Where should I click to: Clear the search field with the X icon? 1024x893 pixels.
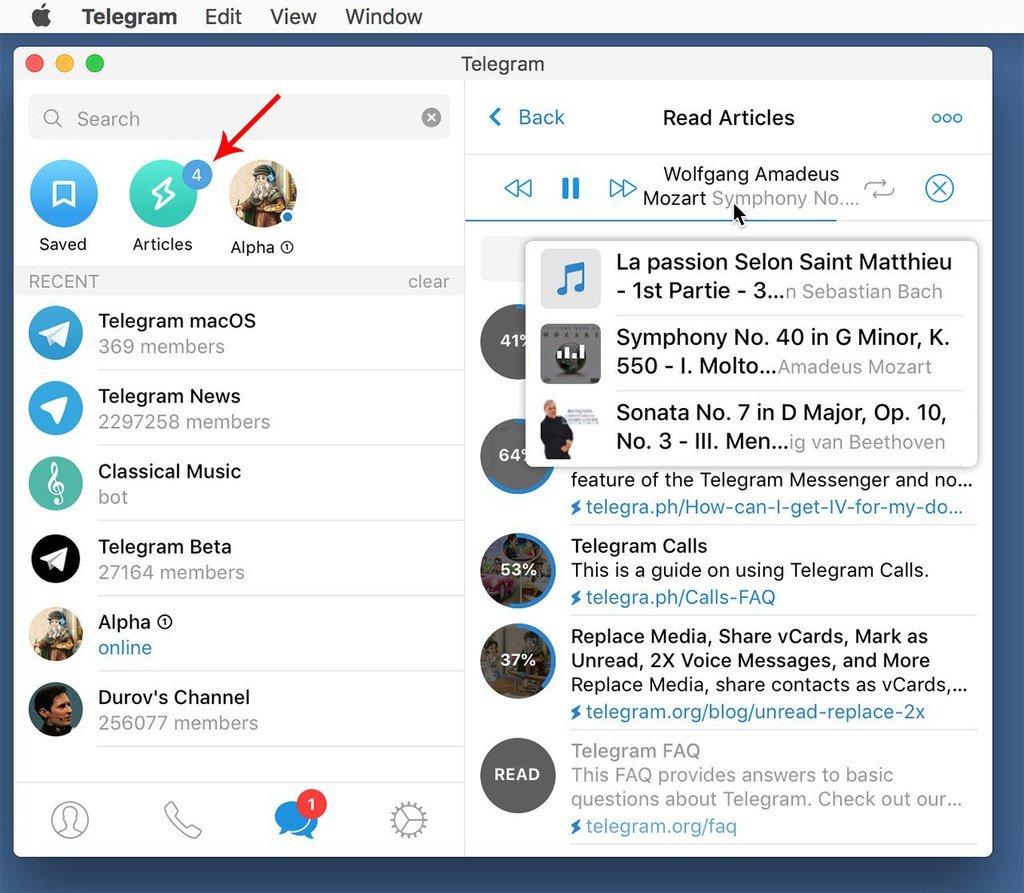pos(431,118)
